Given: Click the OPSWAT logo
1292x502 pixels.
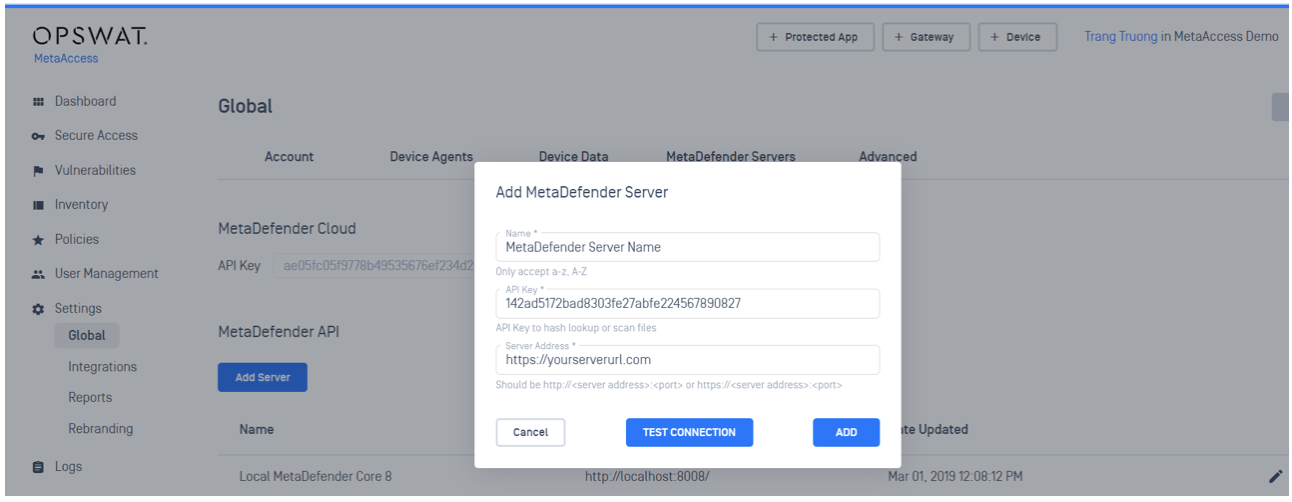Looking at the screenshot, I should pyautogui.click(x=90, y=37).
